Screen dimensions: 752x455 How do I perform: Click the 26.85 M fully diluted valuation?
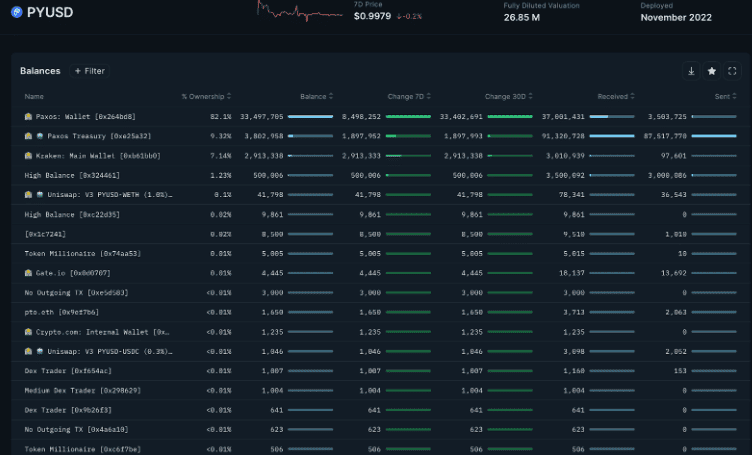(522, 18)
